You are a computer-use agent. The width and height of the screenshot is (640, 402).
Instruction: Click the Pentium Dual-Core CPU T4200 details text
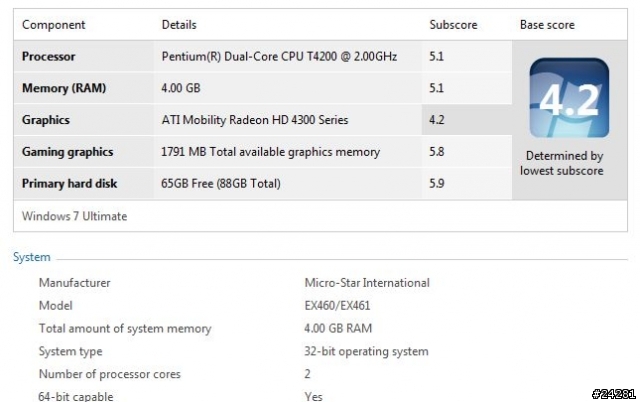279,56
